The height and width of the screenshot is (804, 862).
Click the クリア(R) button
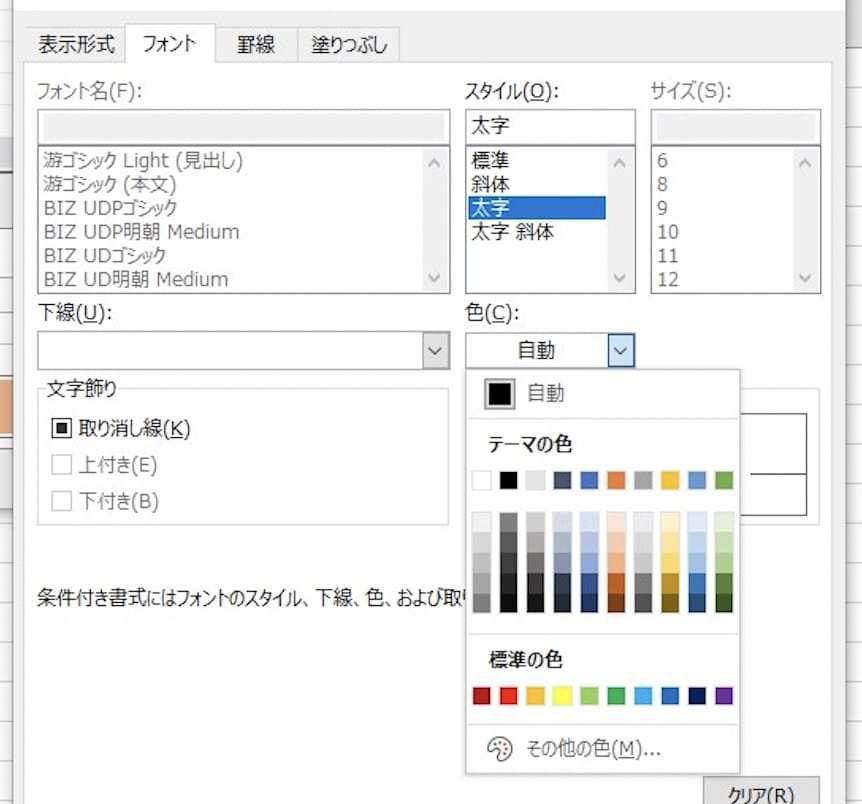[x=761, y=792]
